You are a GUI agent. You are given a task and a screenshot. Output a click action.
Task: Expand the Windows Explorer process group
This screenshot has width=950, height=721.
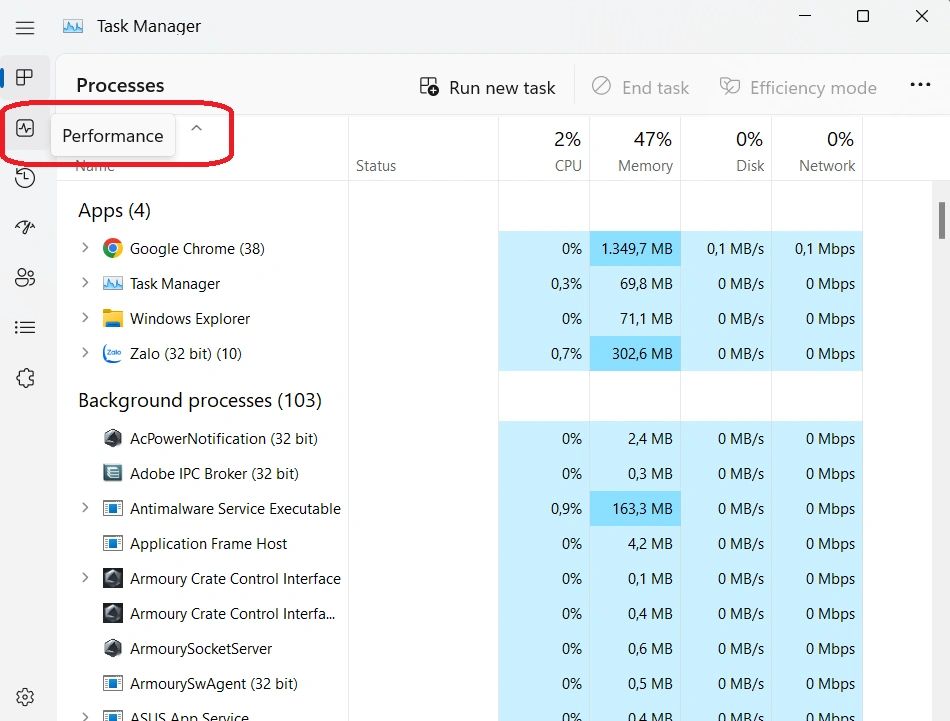[85, 318]
